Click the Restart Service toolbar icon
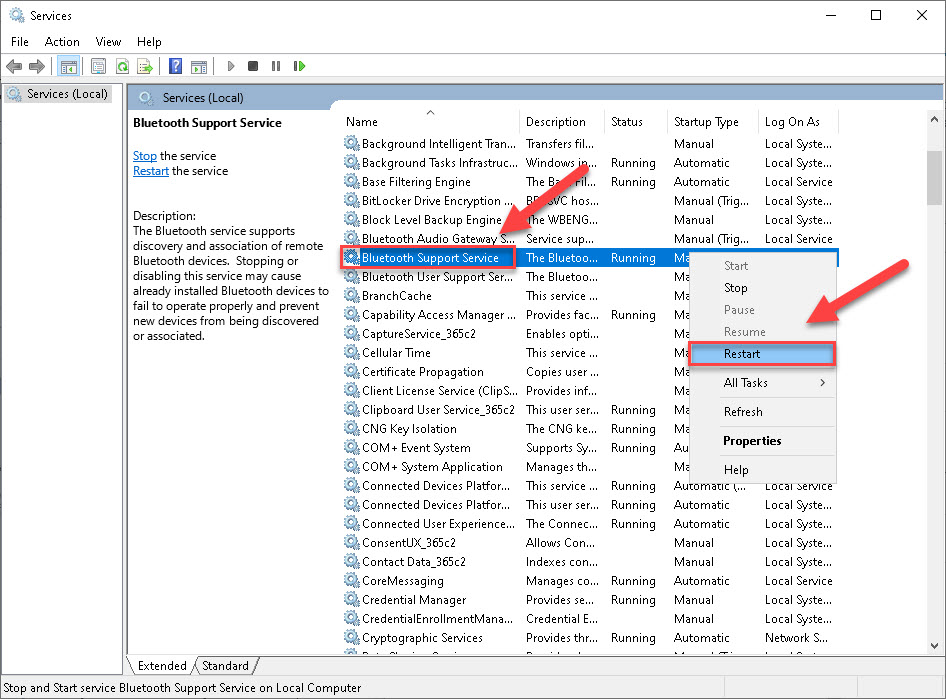946x699 pixels. [299, 66]
